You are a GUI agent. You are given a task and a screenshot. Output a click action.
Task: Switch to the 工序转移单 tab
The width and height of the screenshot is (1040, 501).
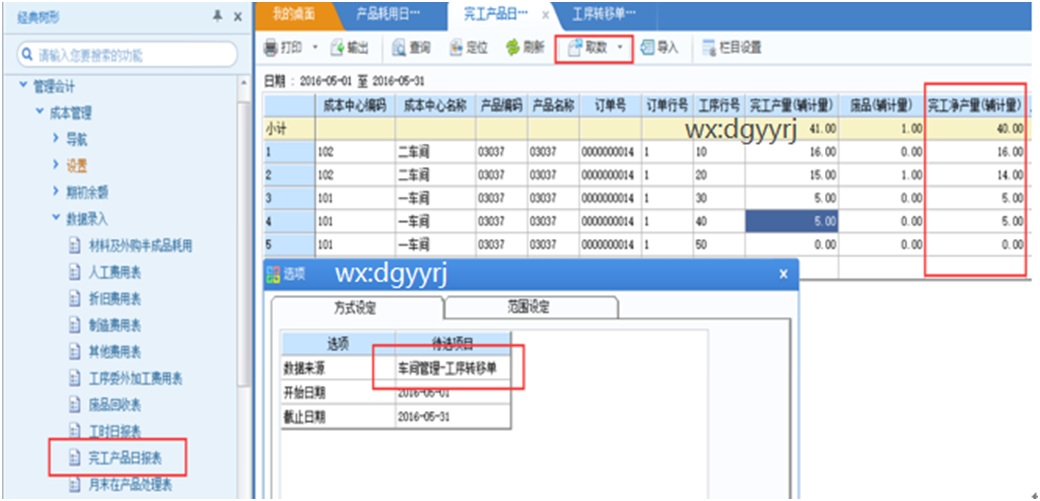click(x=604, y=13)
